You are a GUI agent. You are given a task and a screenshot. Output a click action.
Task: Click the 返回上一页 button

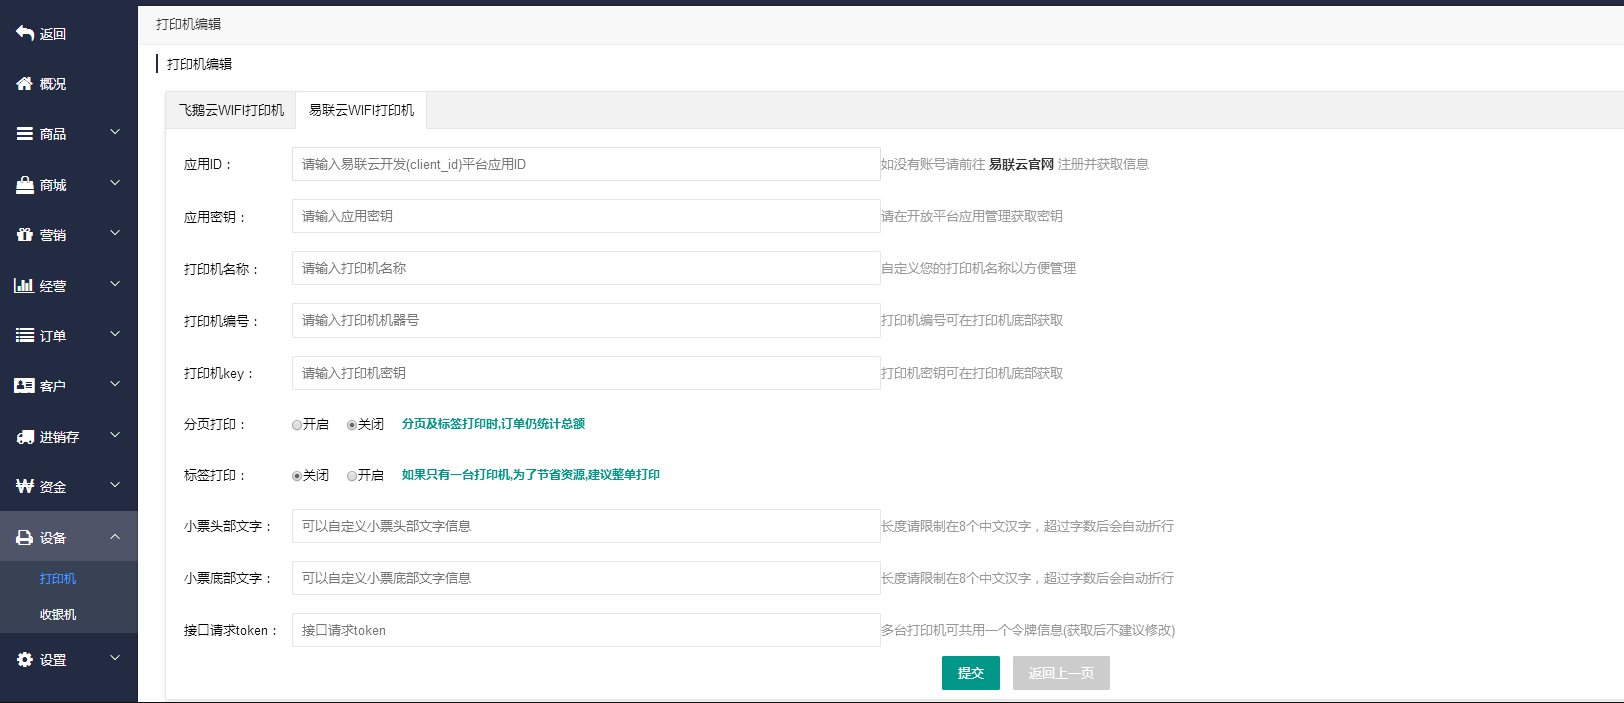[1061, 673]
